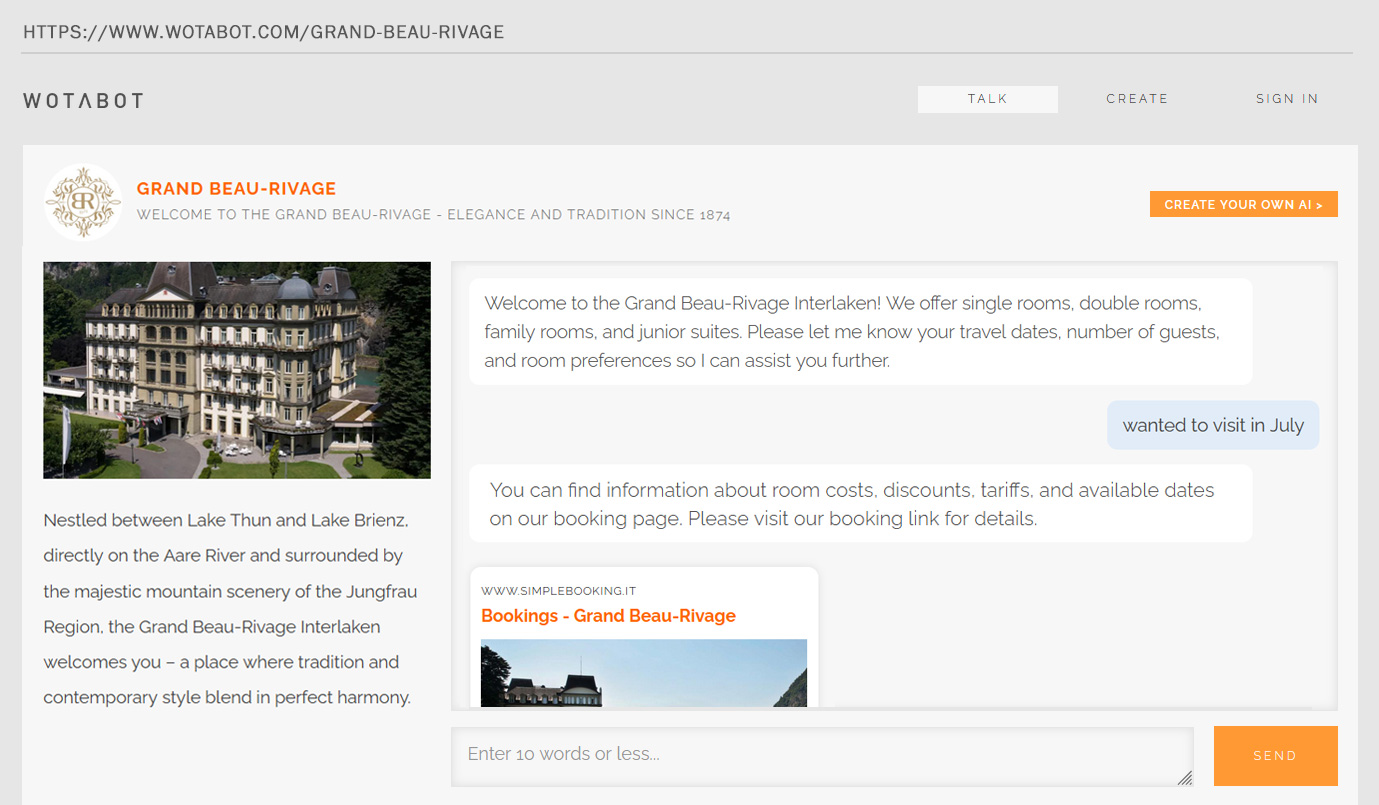The width and height of the screenshot is (1379, 805).
Task: Click the booking card preview image
Action: click(644, 673)
